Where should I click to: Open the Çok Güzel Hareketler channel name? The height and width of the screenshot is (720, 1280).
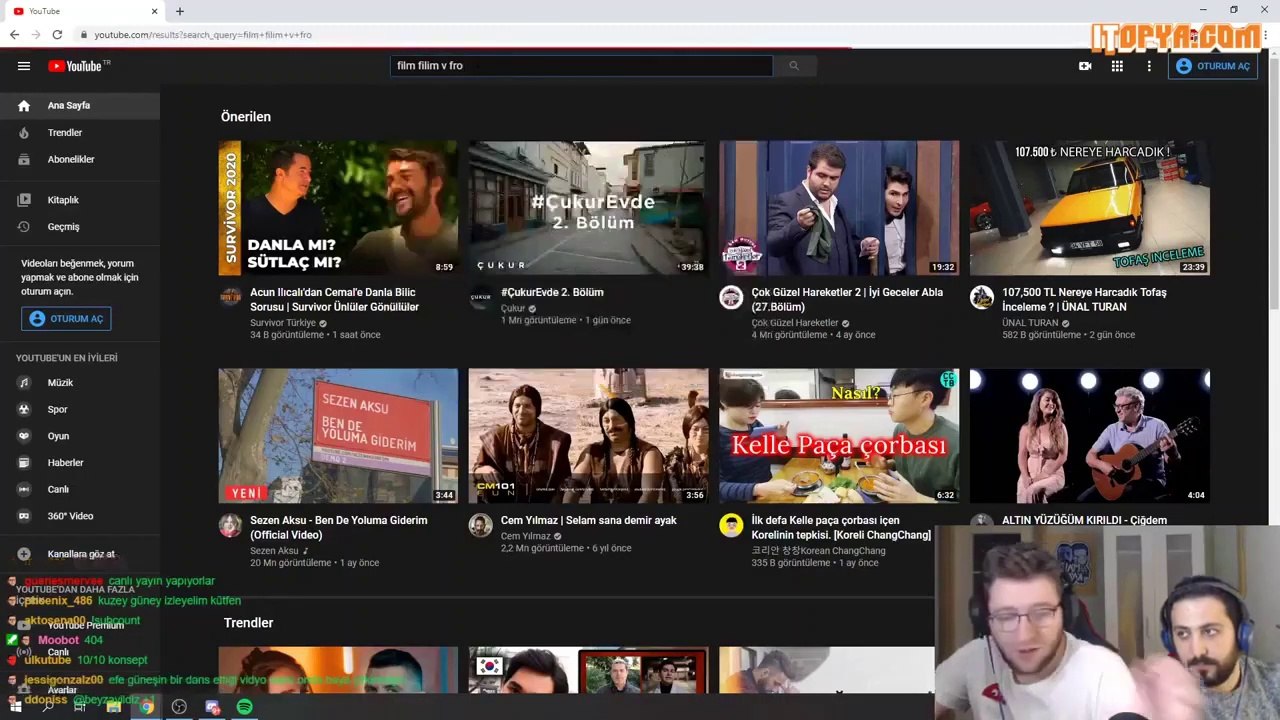coord(795,323)
